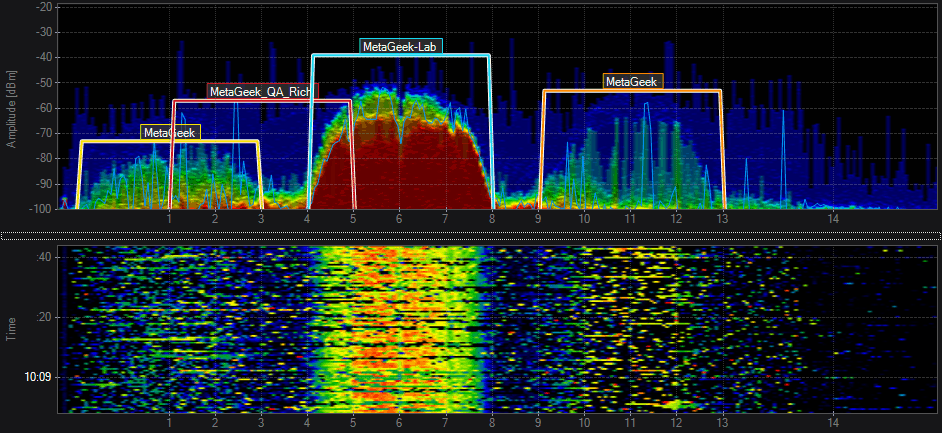Click channel 8 on the waterfall graph axis
The height and width of the screenshot is (433, 942).
pyautogui.click(x=491, y=423)
